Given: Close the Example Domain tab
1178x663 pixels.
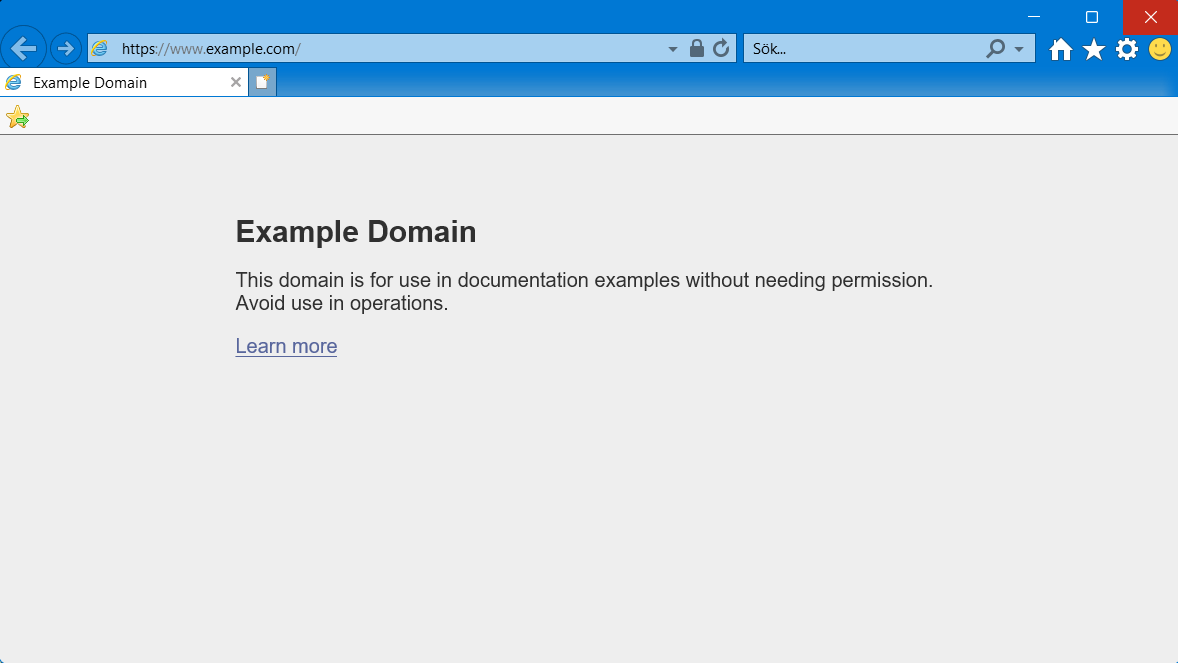Looking at the screenshot, I should (x=236, y=83).
